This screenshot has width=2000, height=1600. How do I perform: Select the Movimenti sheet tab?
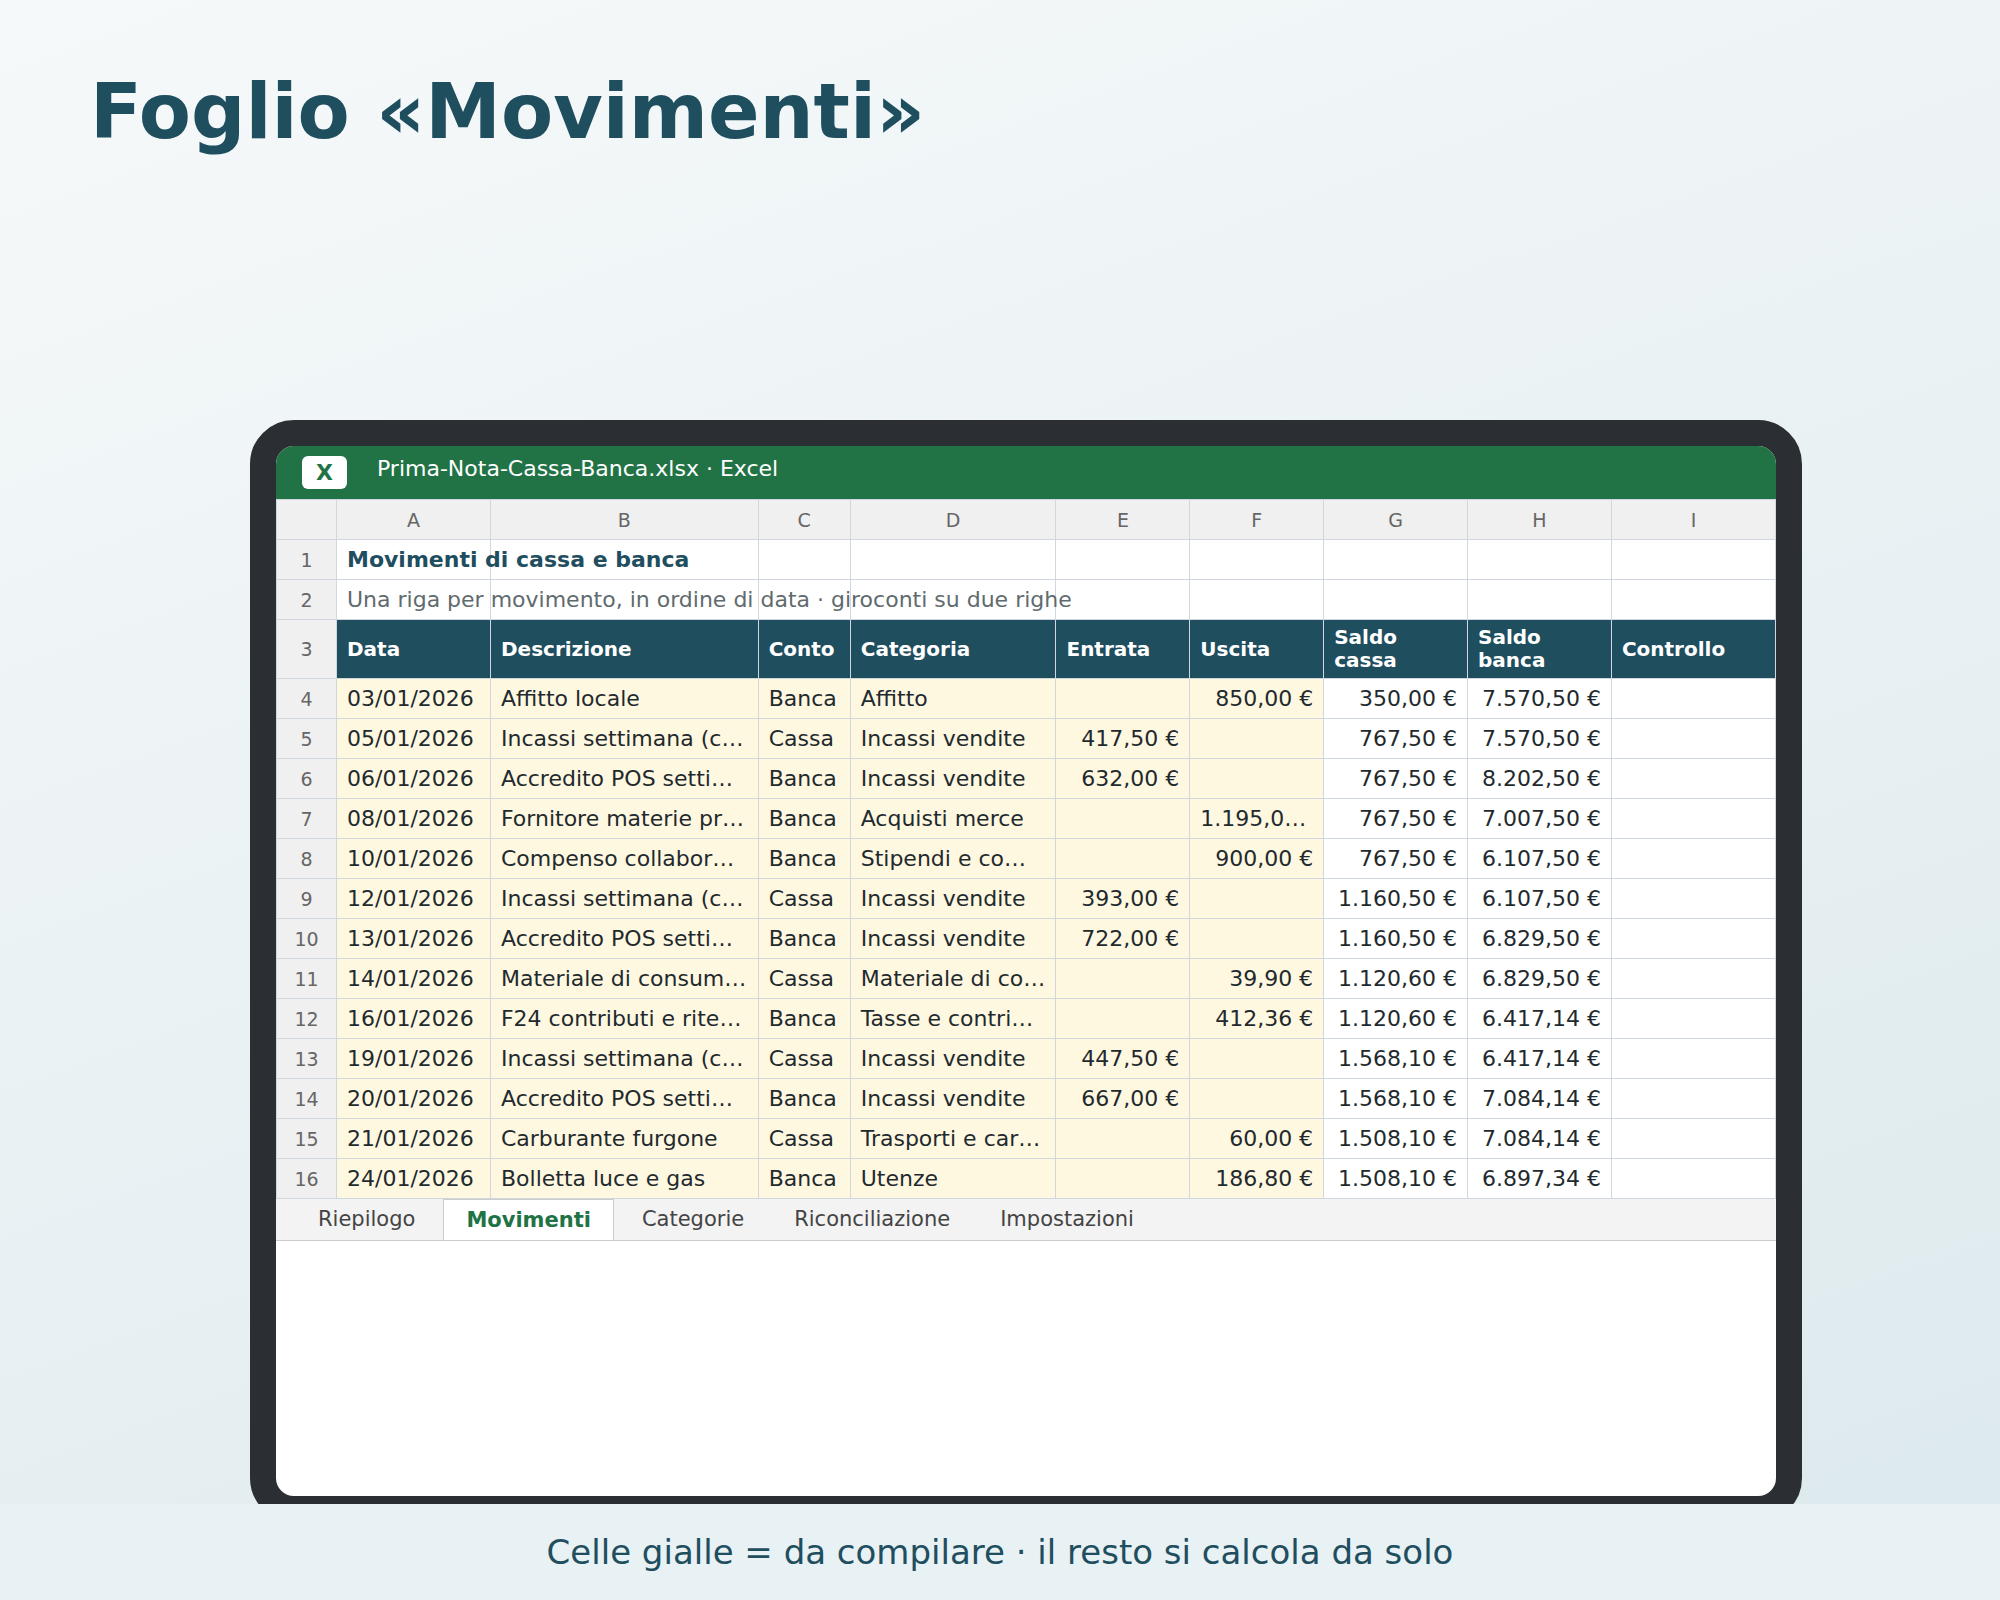point(528,1219)
